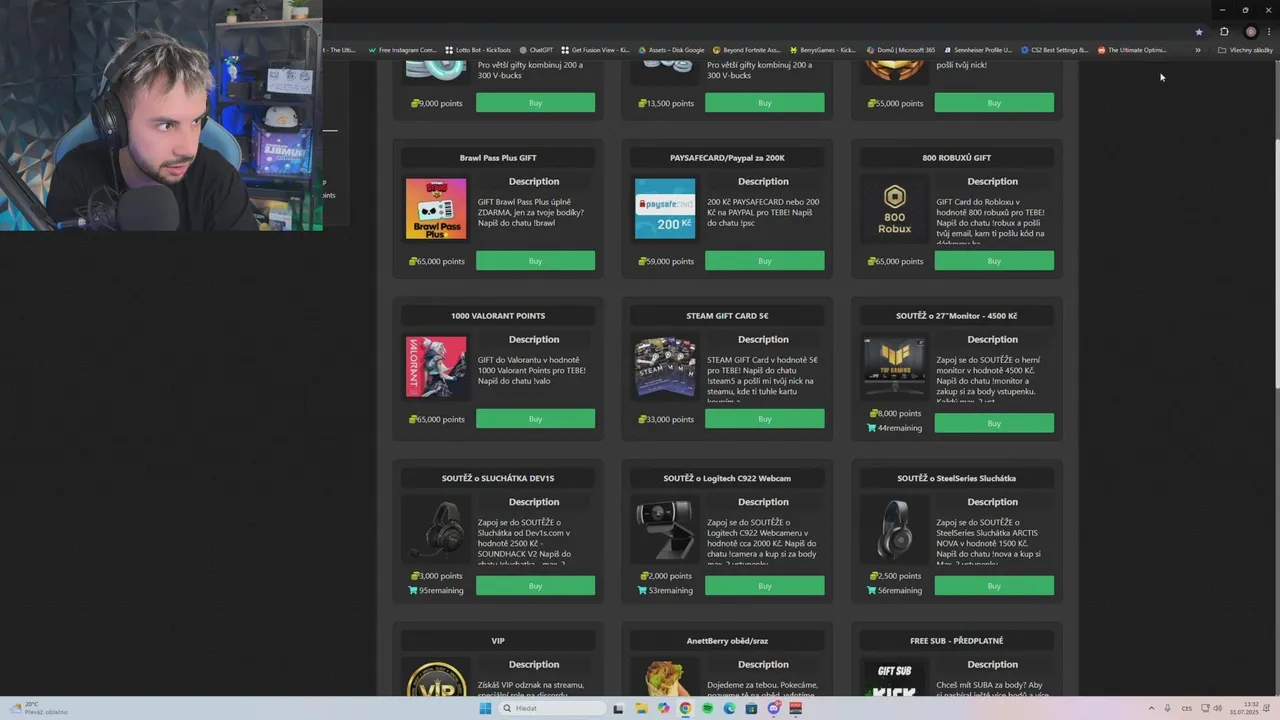Viewport: 1280px width, 720px height.
Task: Buy the 55,000 points item
Action: click(994, 103)
